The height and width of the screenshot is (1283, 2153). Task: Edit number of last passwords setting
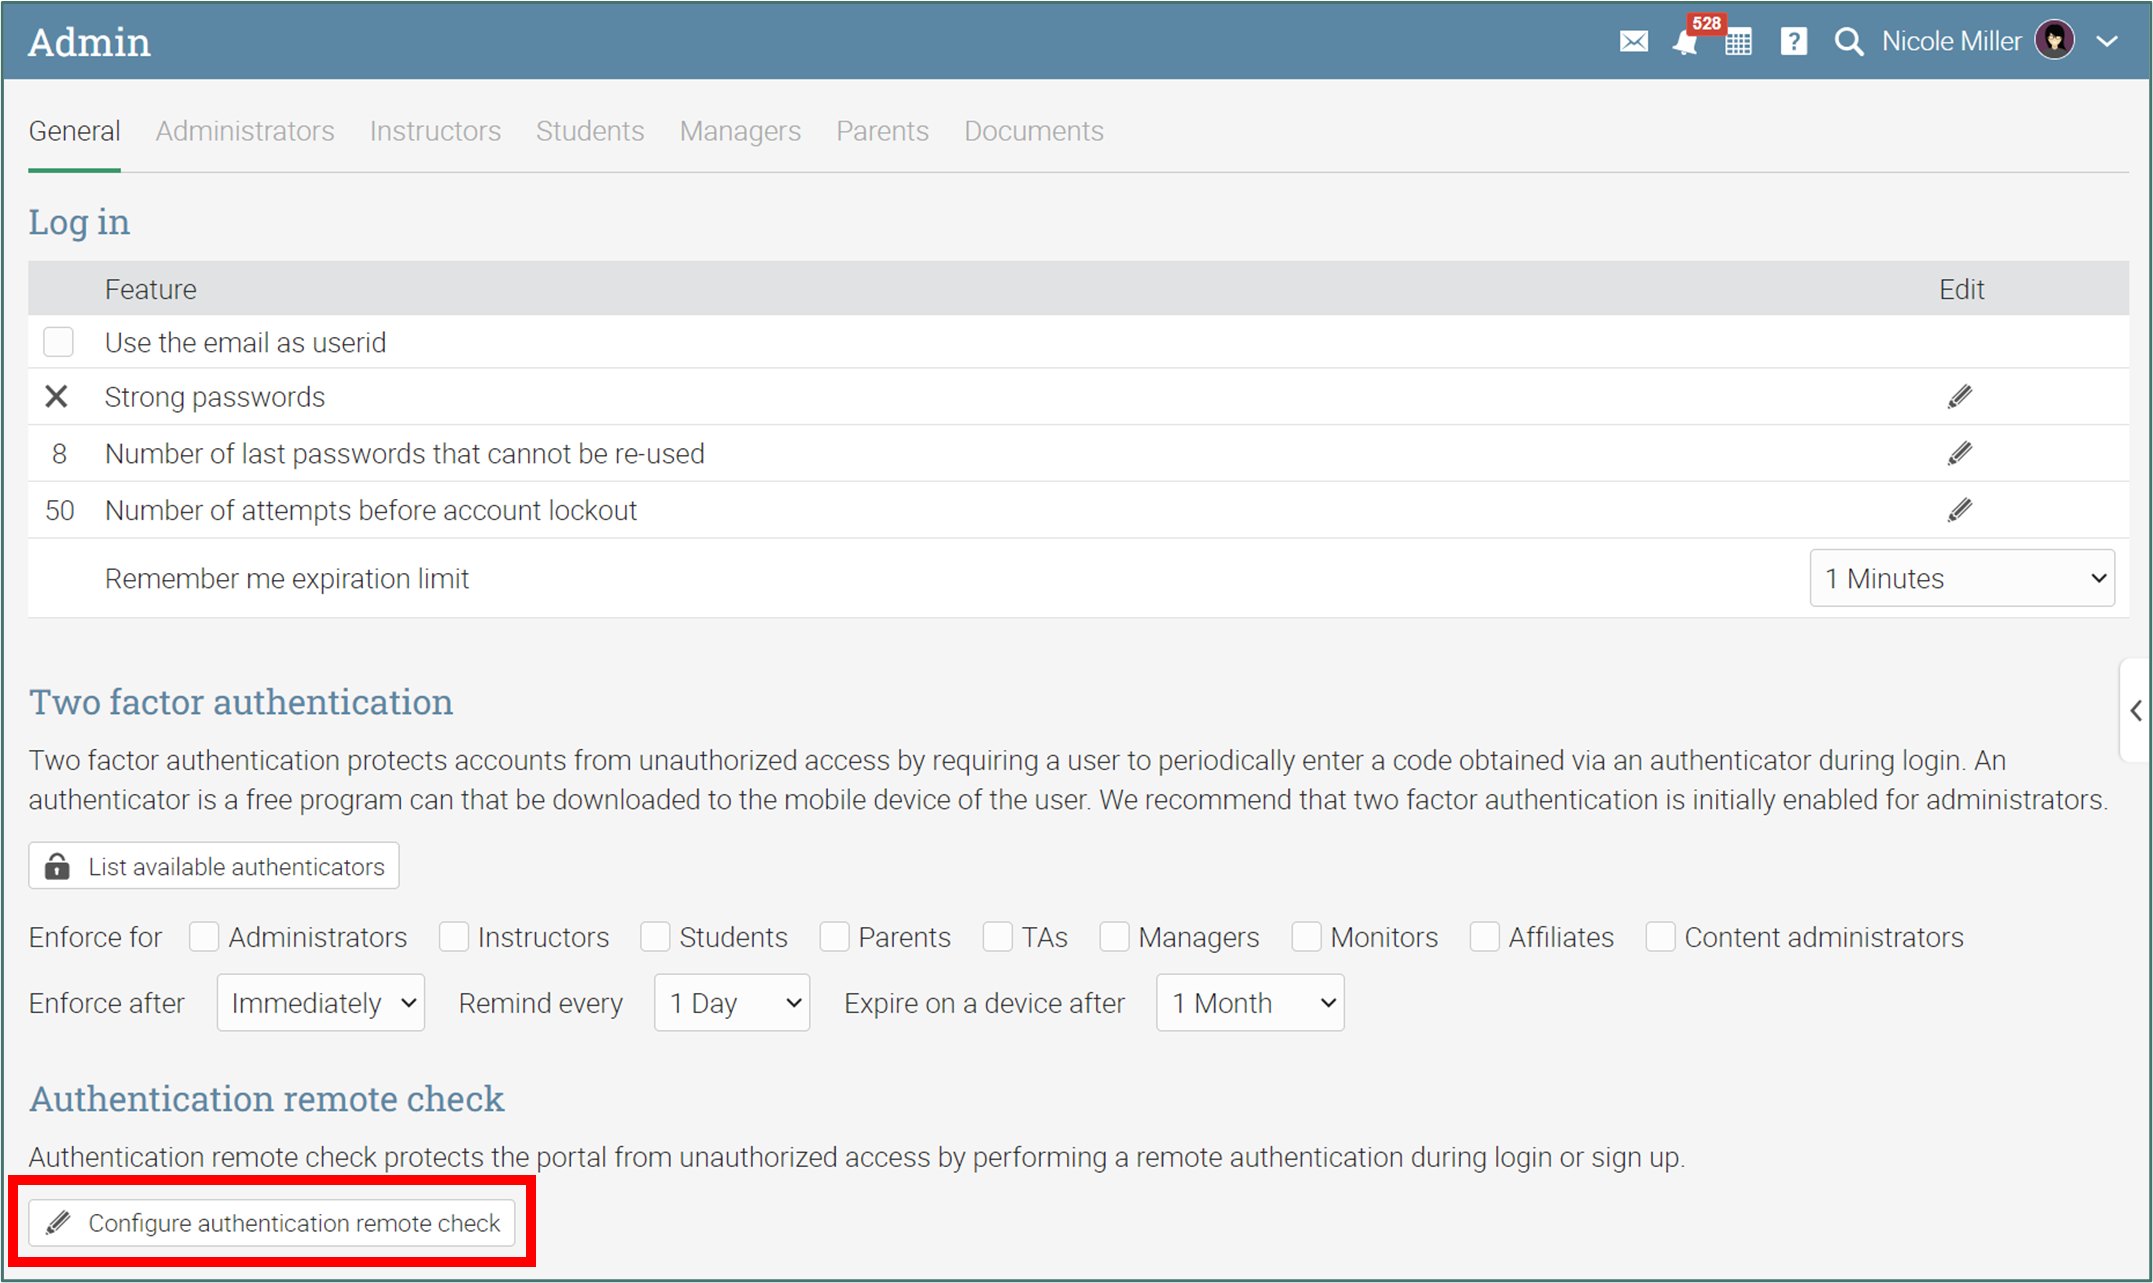coord(1959,454)
